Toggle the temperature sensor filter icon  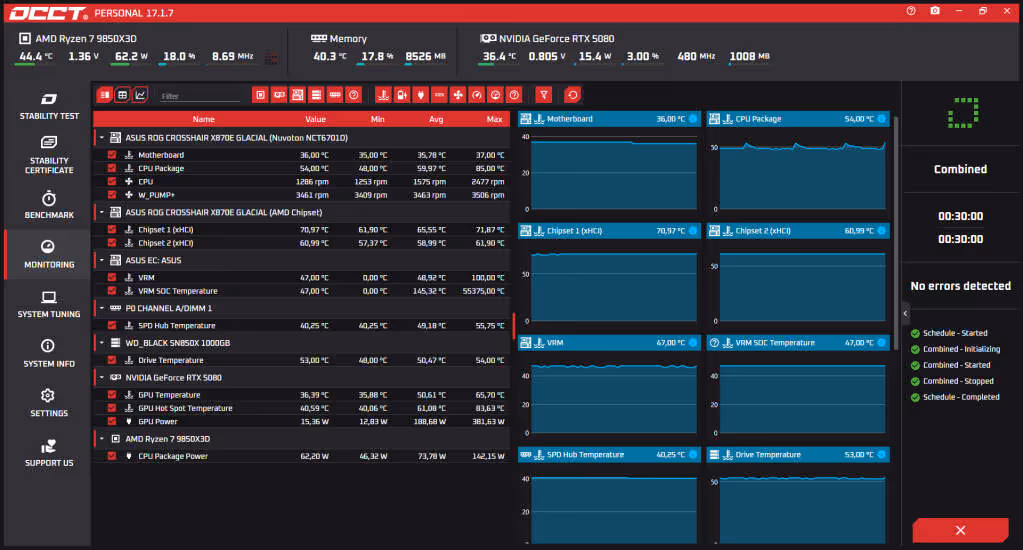coord(383,95)
